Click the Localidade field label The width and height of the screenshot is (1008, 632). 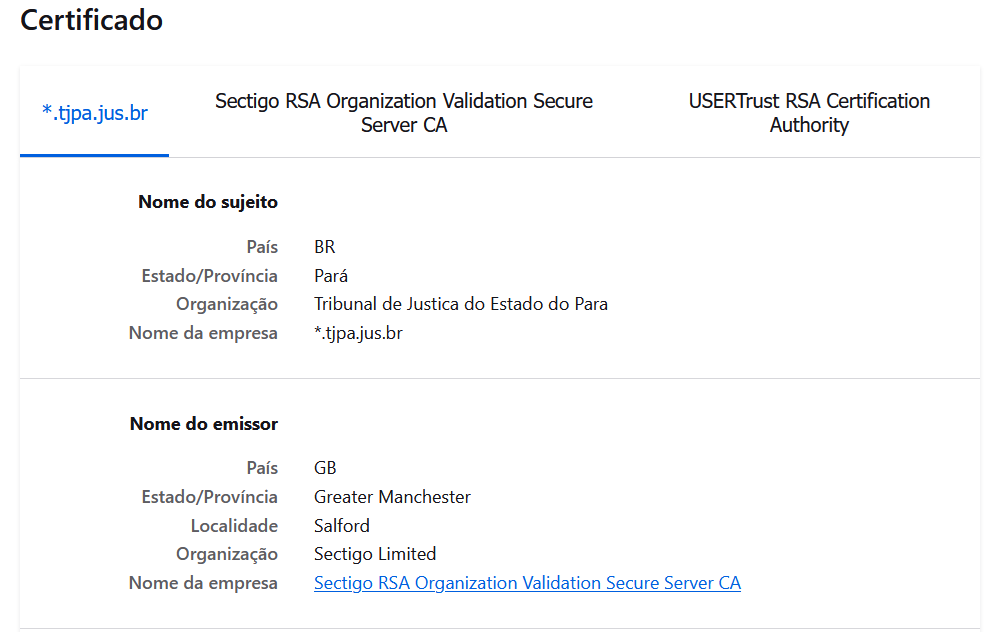tap(234, 526)
